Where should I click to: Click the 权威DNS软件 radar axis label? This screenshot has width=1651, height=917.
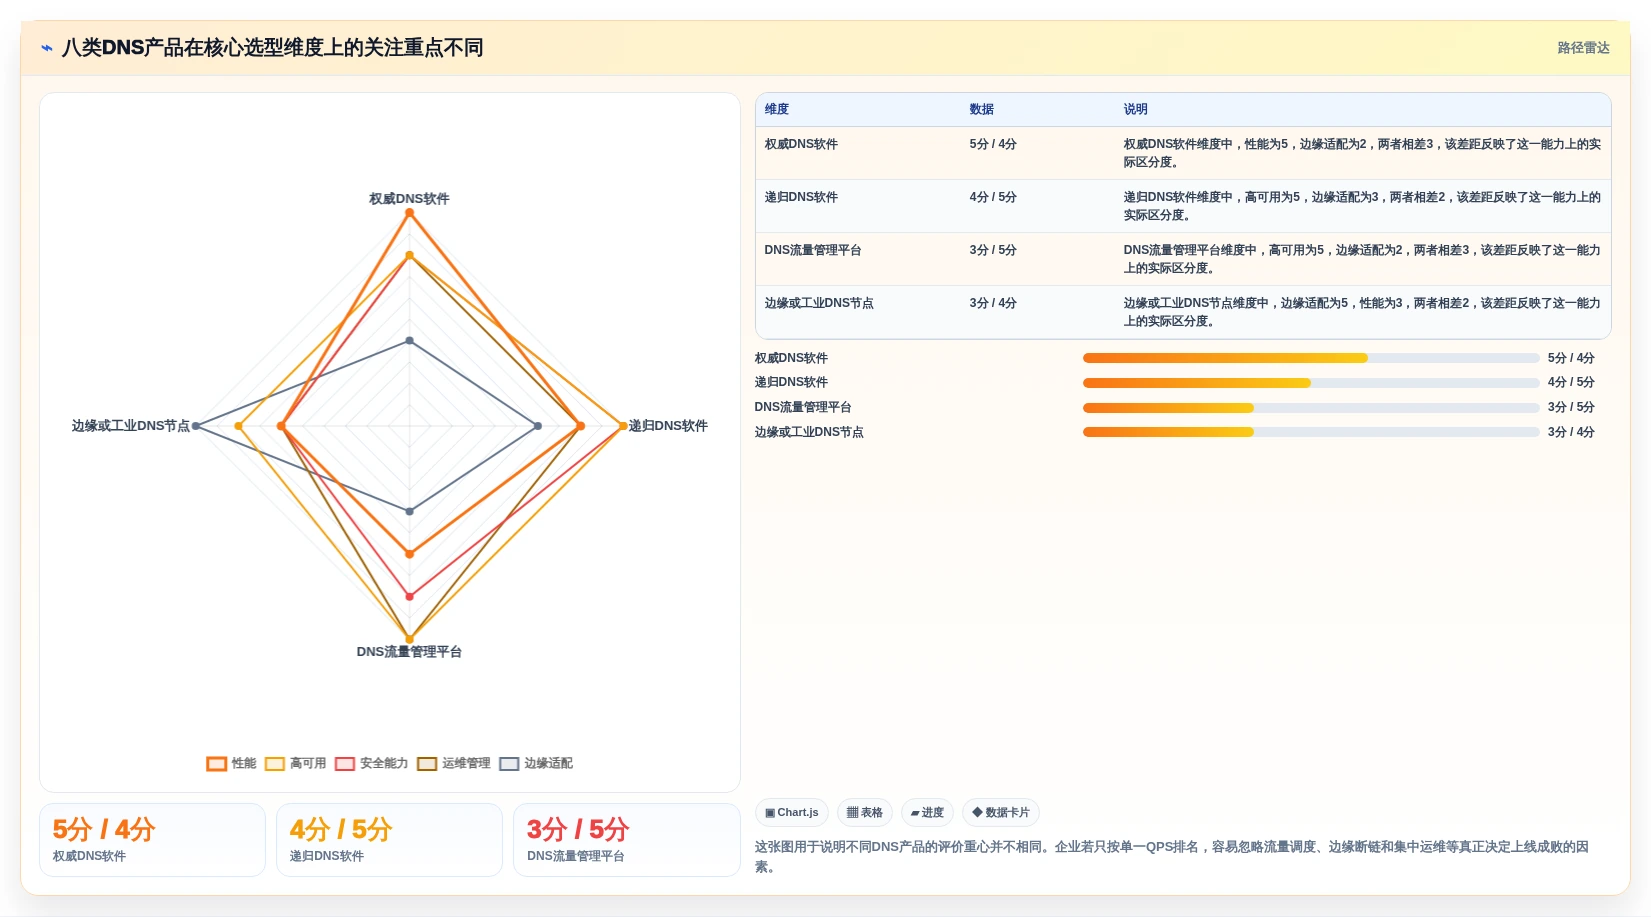pos(409,199)
